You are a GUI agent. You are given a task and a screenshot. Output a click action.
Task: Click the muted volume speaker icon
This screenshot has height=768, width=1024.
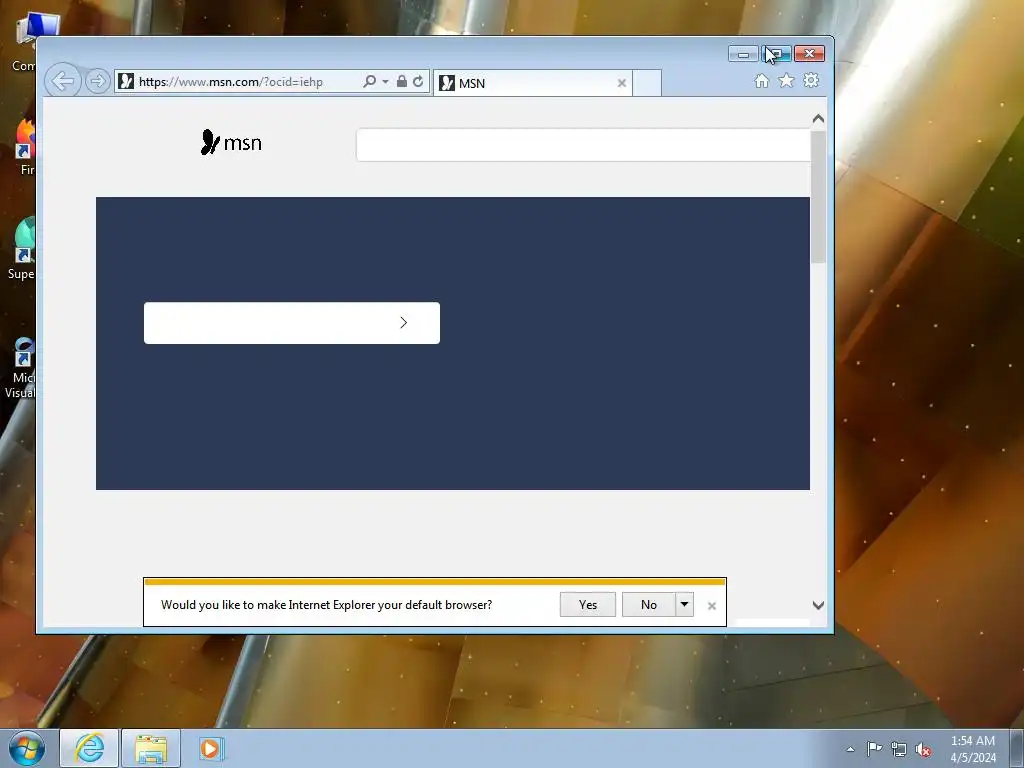[923, 750]
